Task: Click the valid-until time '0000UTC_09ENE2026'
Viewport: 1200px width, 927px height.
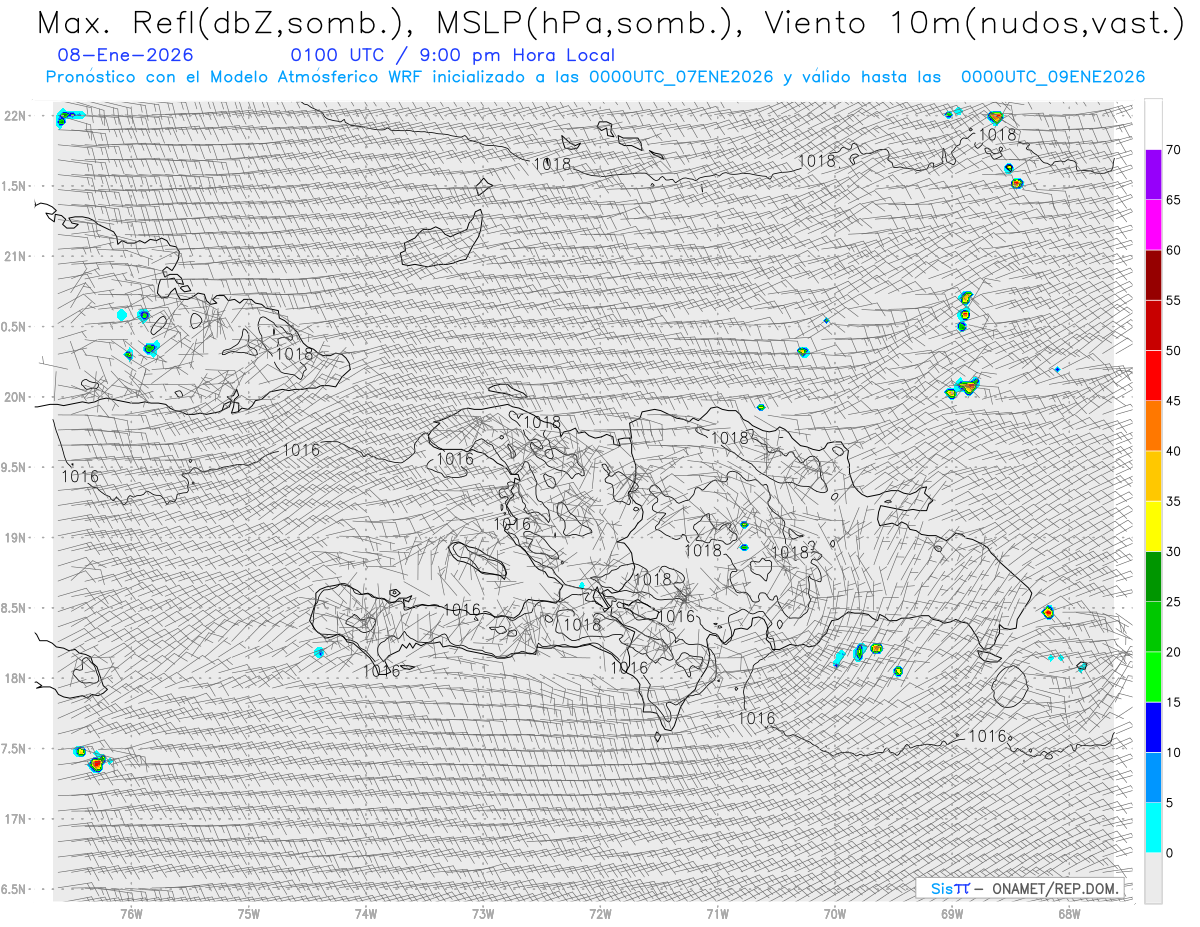Action: pyautogui.click(x=1053, y=77)
